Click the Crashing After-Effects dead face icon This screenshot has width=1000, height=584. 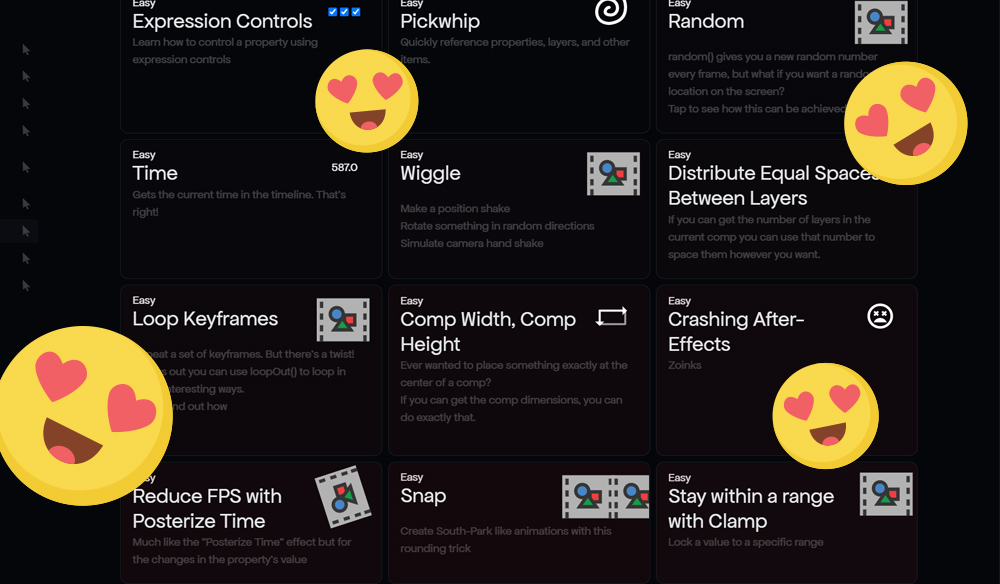pos(880,316)
